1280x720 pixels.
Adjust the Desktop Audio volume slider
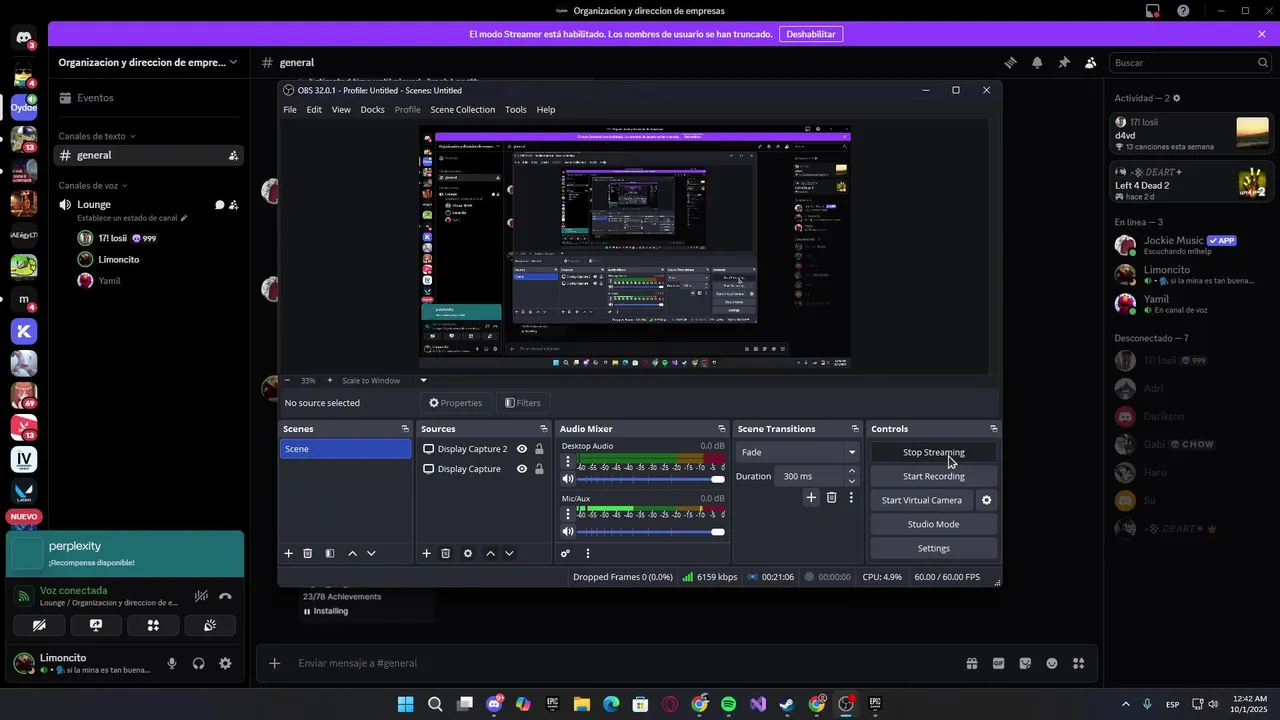[x=651, y=480]
